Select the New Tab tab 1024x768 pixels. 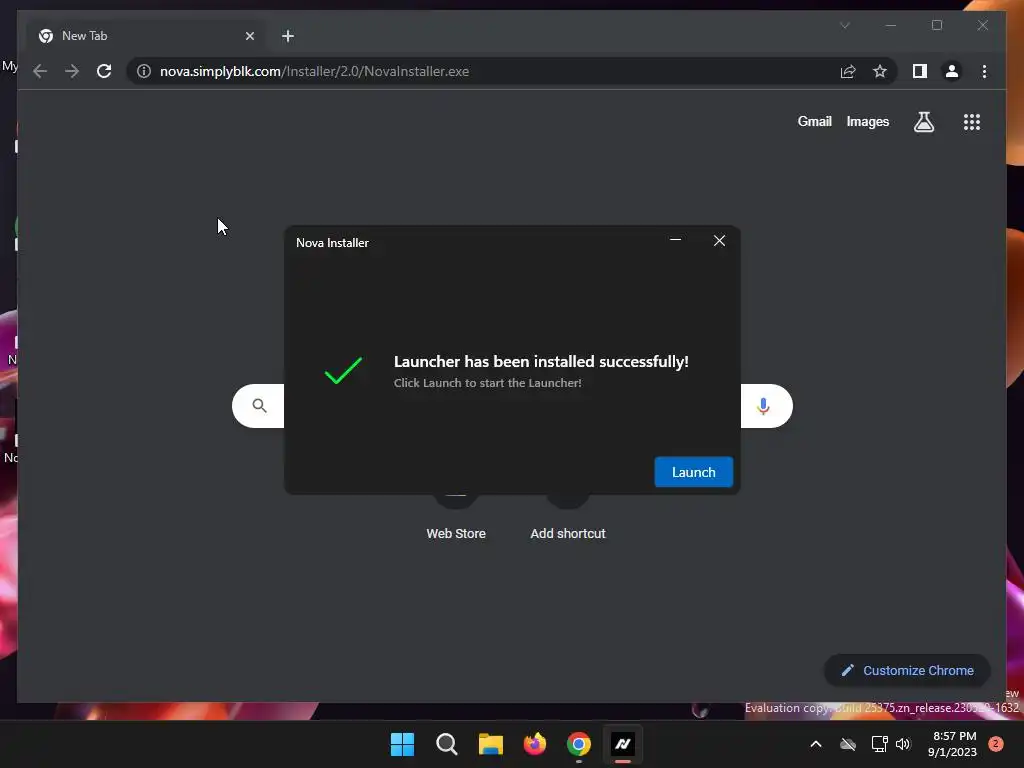(147, 36)
